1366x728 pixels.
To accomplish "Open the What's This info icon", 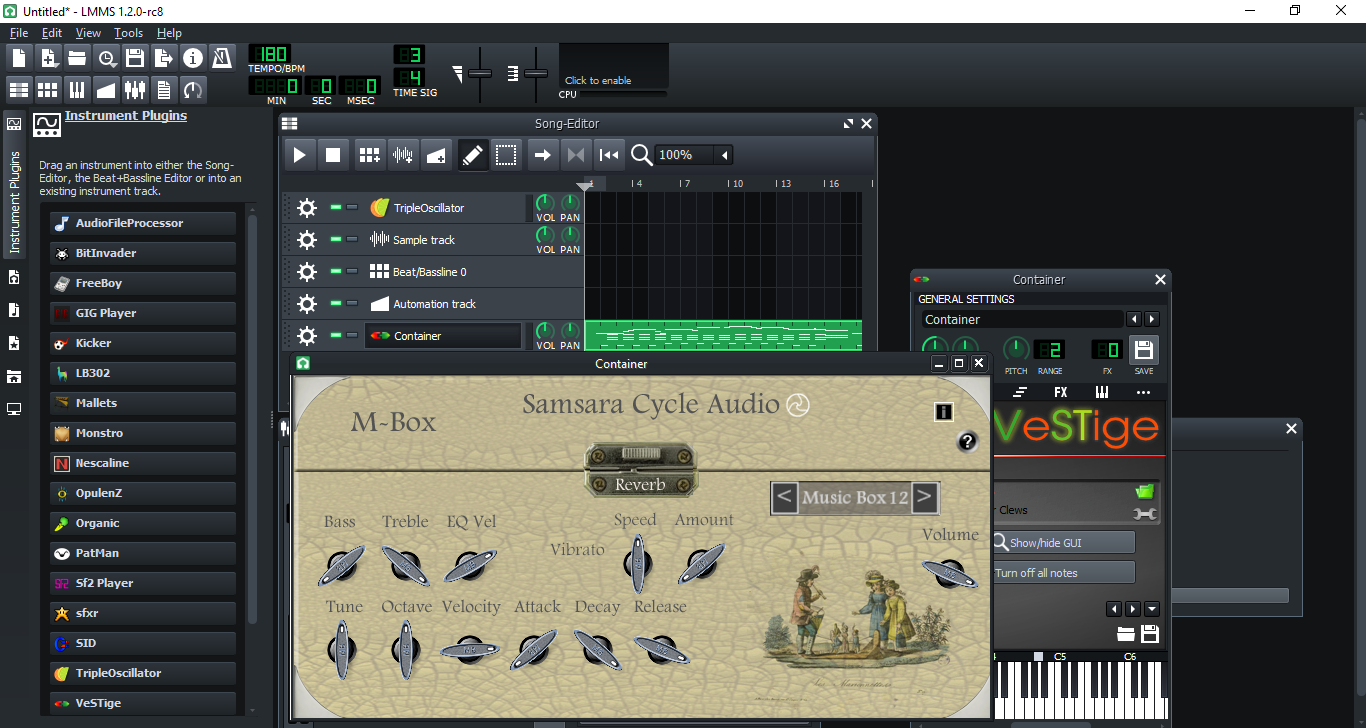I will (x=193, y=57).
